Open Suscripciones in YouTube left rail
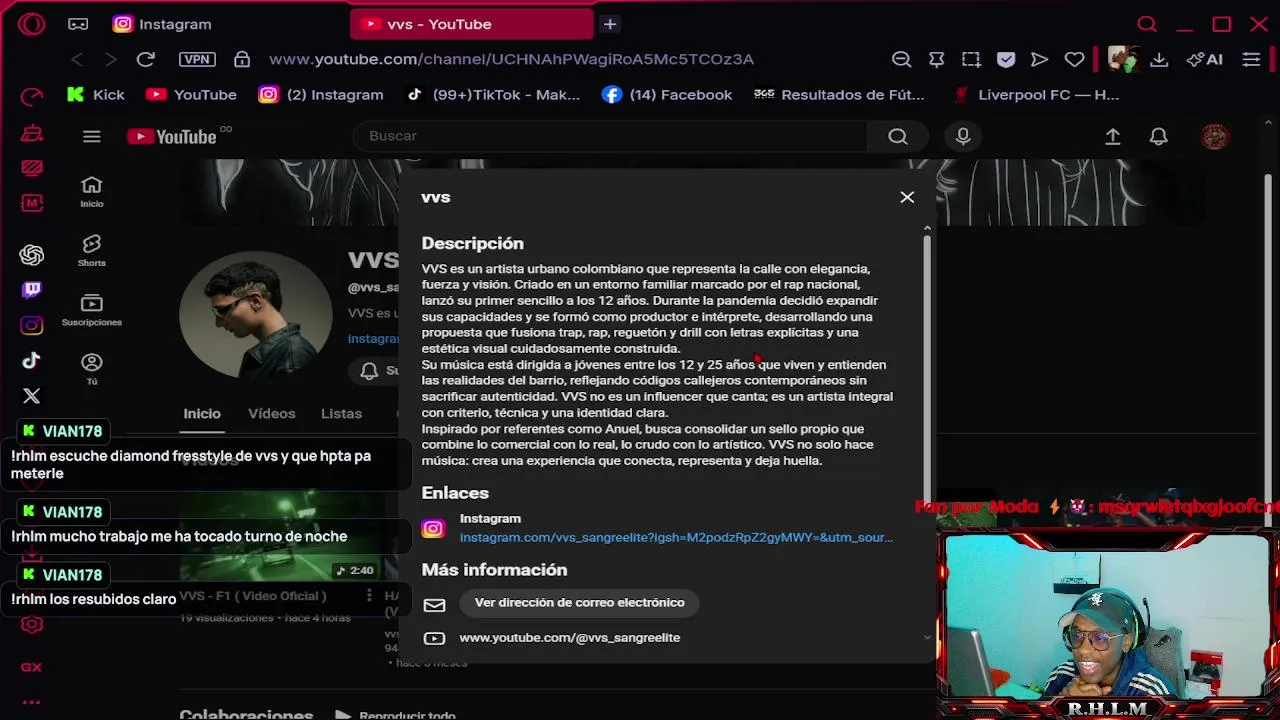Image resolution: width=1280 pixels, height=720 pixels. point(92,309)
